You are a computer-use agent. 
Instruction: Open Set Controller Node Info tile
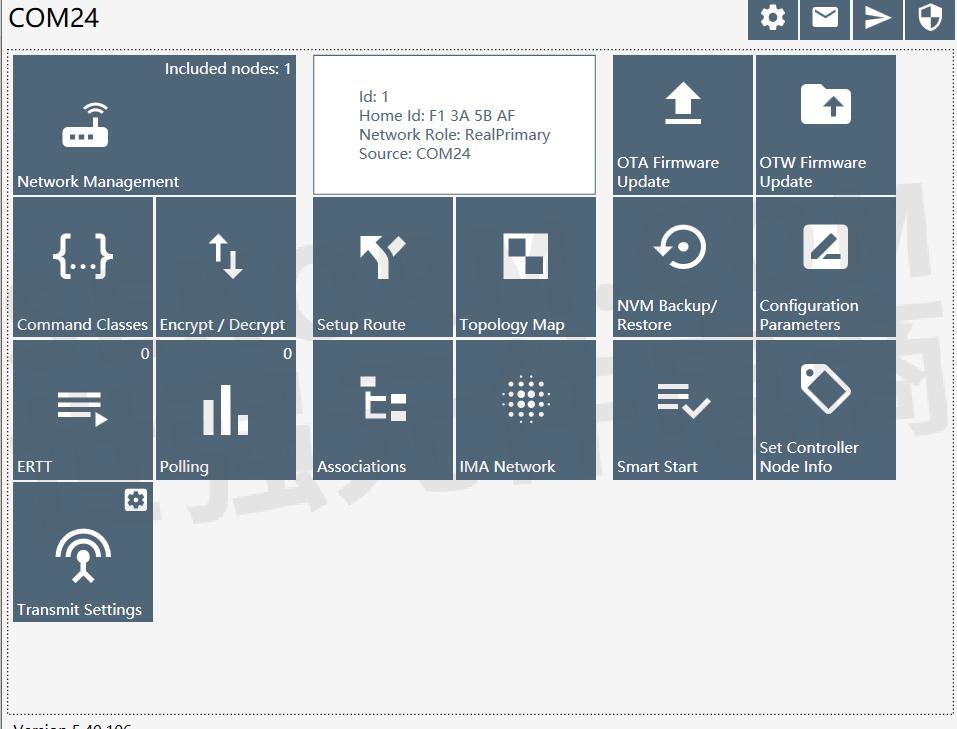click(825, 410)
